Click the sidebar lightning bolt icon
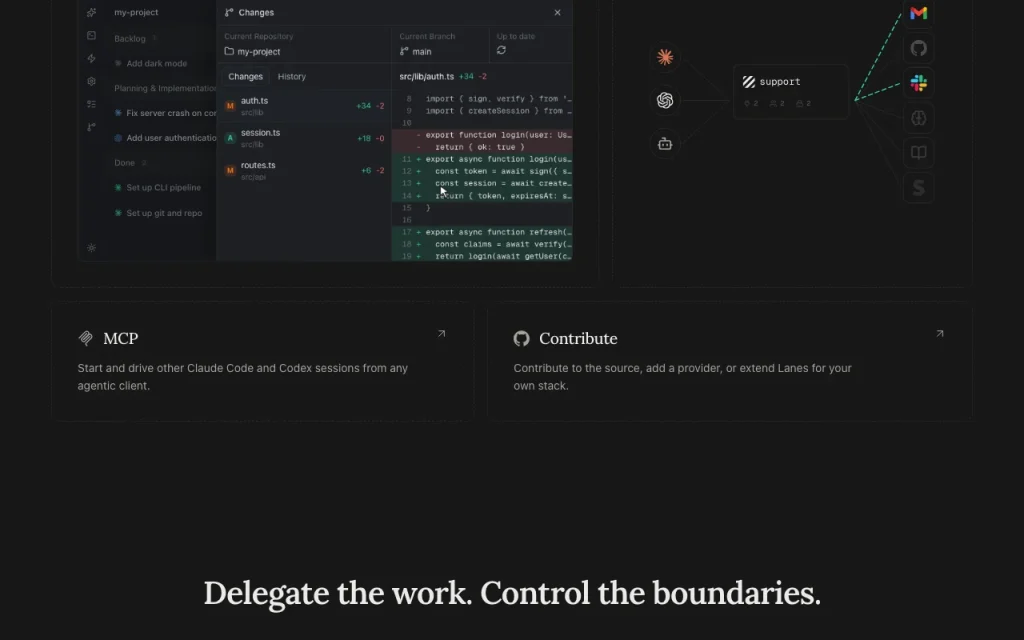1024x640 pixels. pyautogui.click(x=91, y=58)
